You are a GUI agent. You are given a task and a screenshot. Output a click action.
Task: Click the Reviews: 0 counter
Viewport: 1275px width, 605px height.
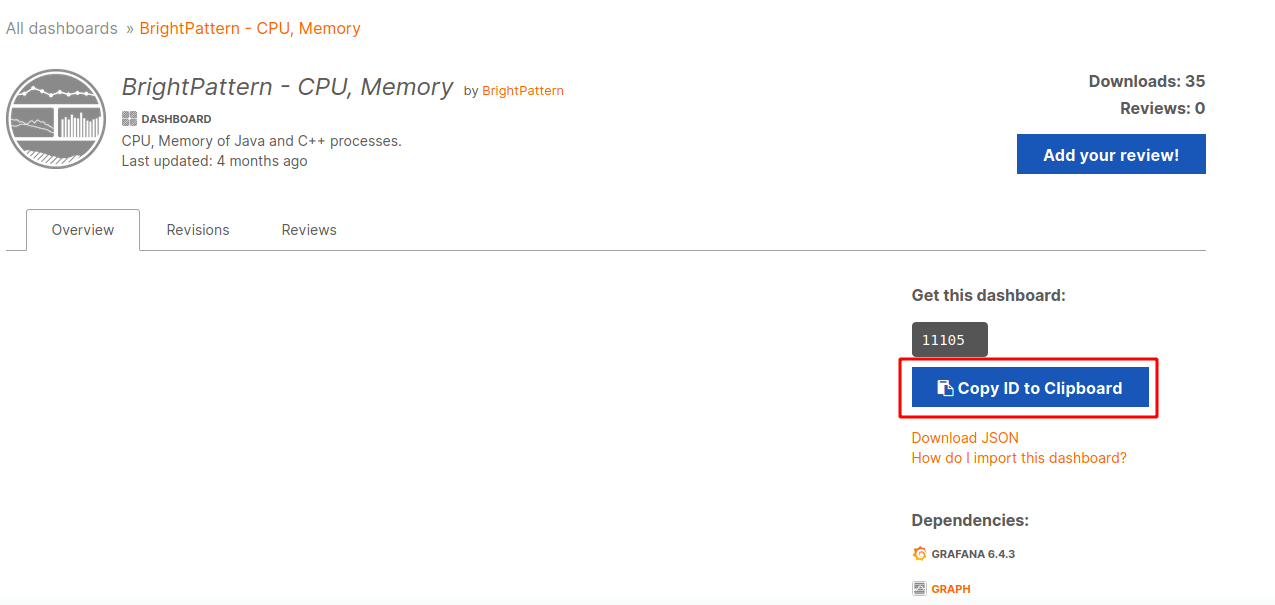(1162, 108)
